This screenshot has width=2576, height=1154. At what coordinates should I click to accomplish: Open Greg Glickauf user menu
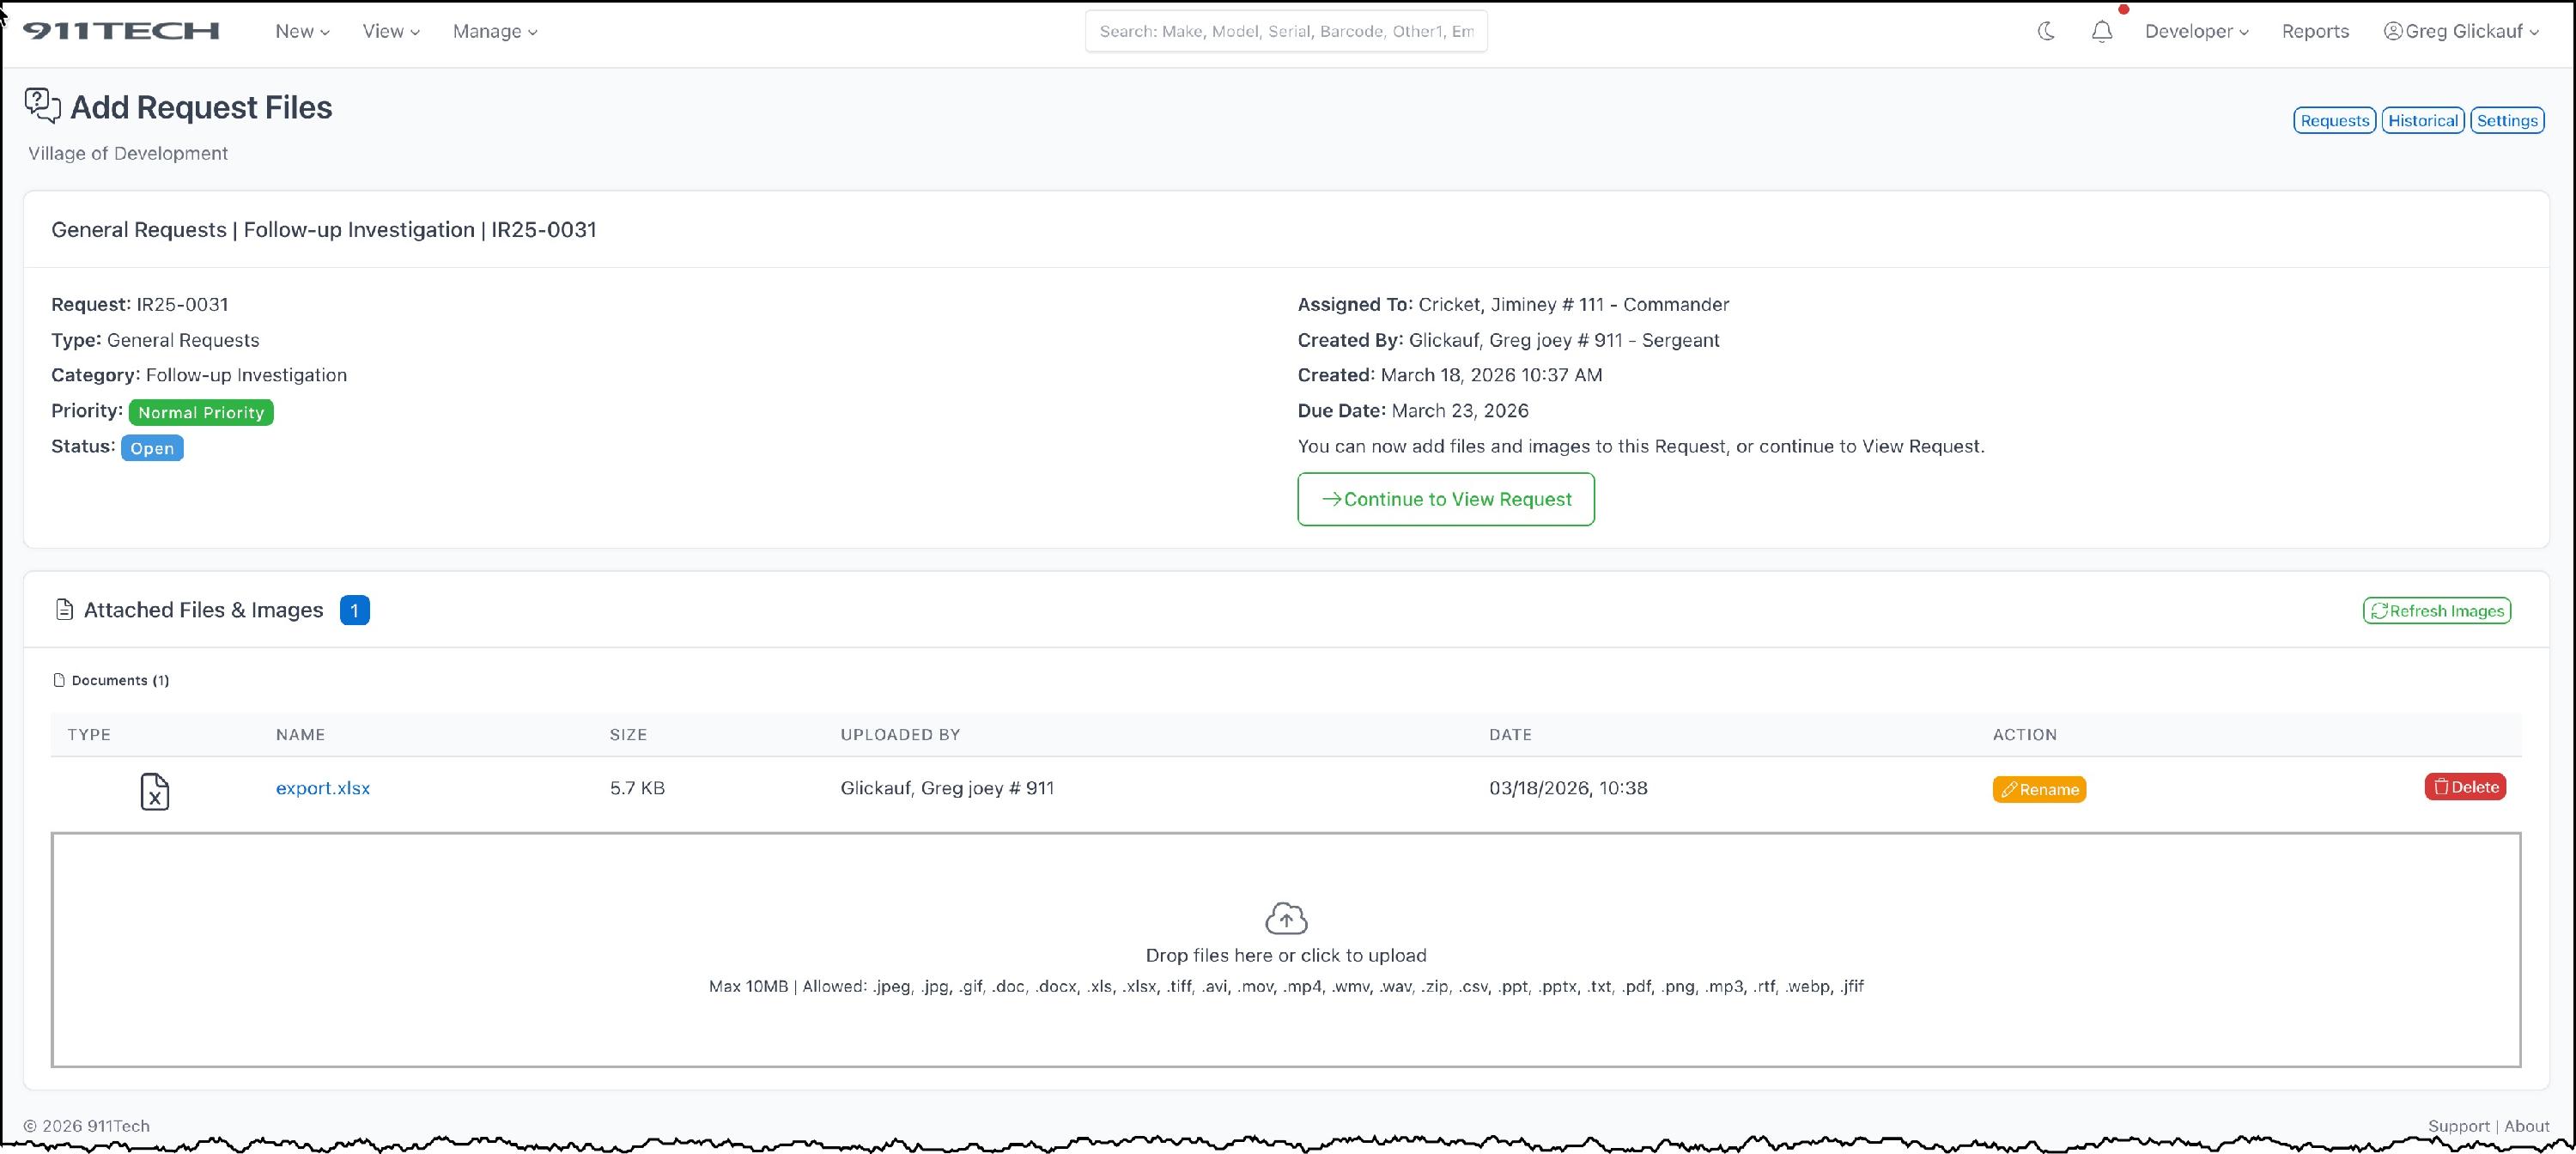pos(2461,31)
